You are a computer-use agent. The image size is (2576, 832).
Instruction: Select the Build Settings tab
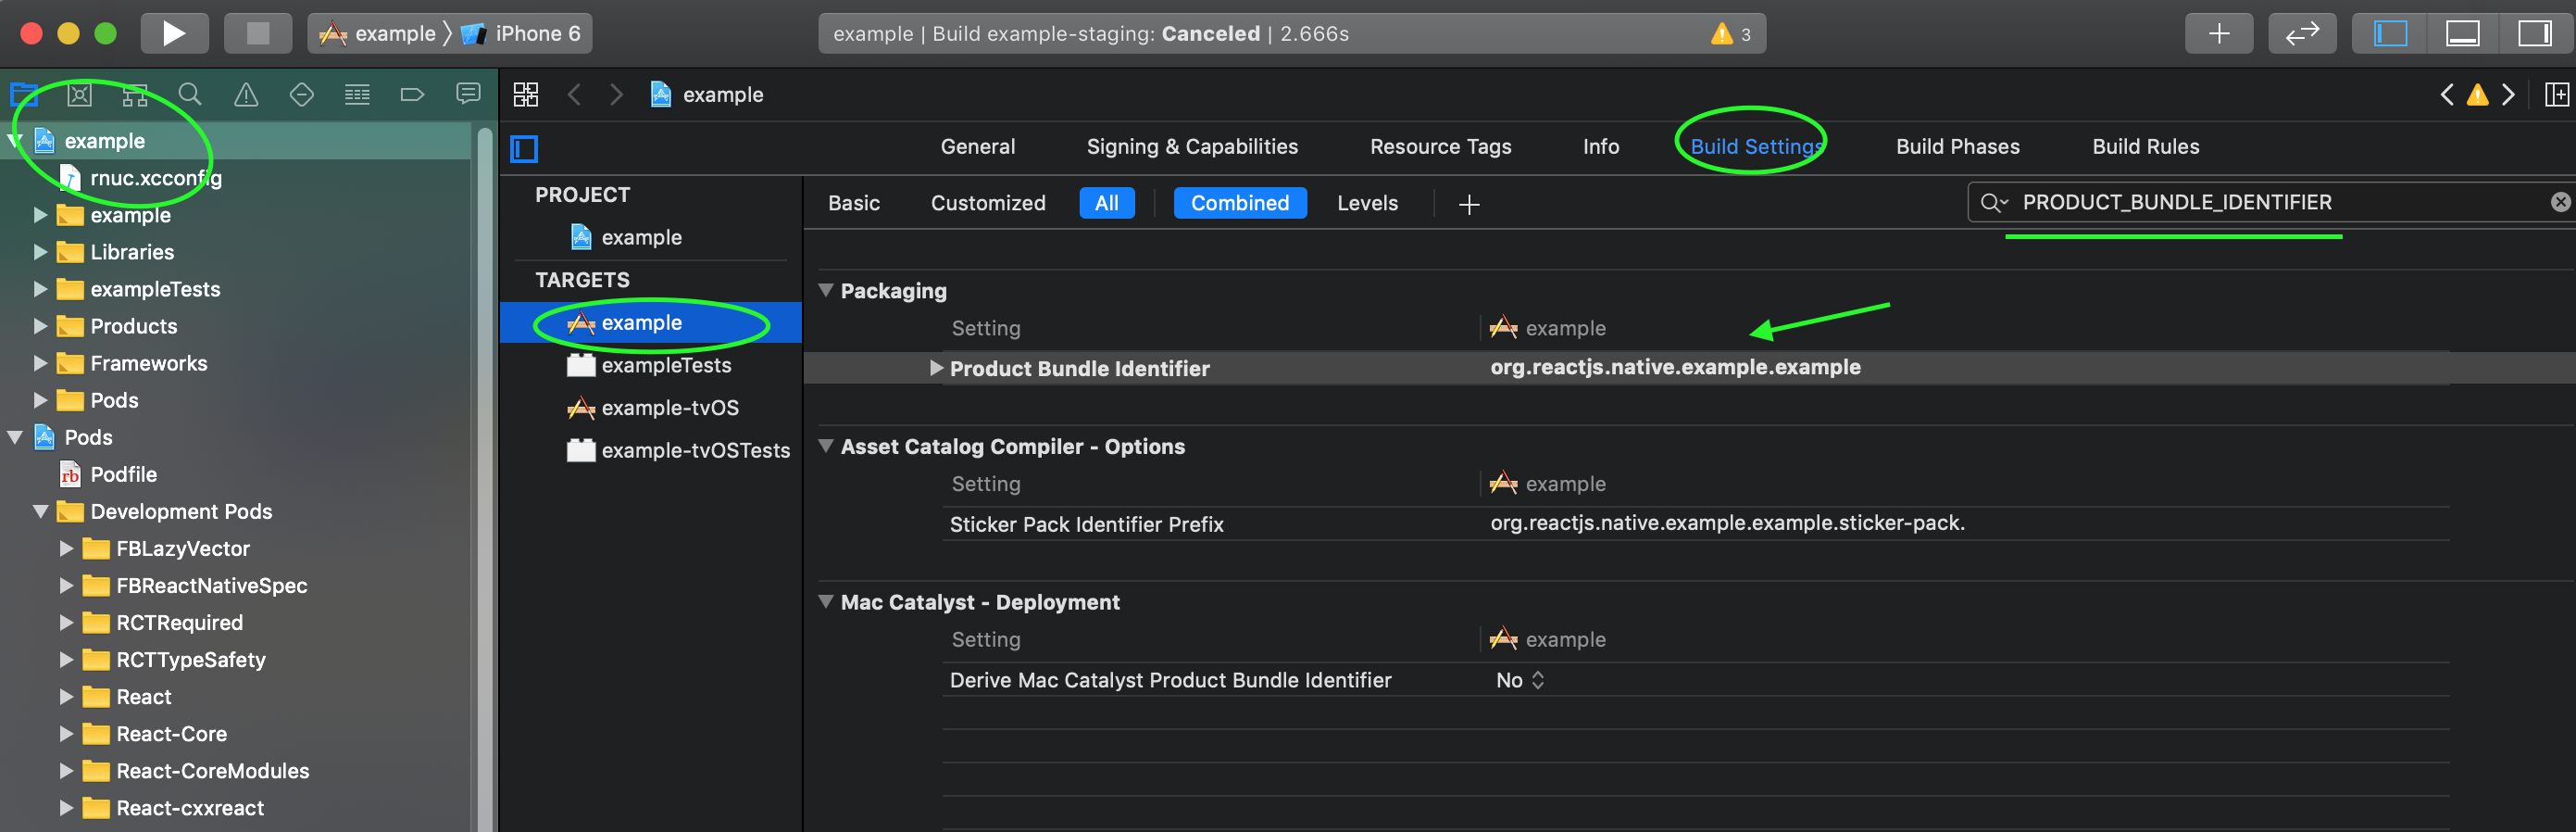tap(1756, 147)
